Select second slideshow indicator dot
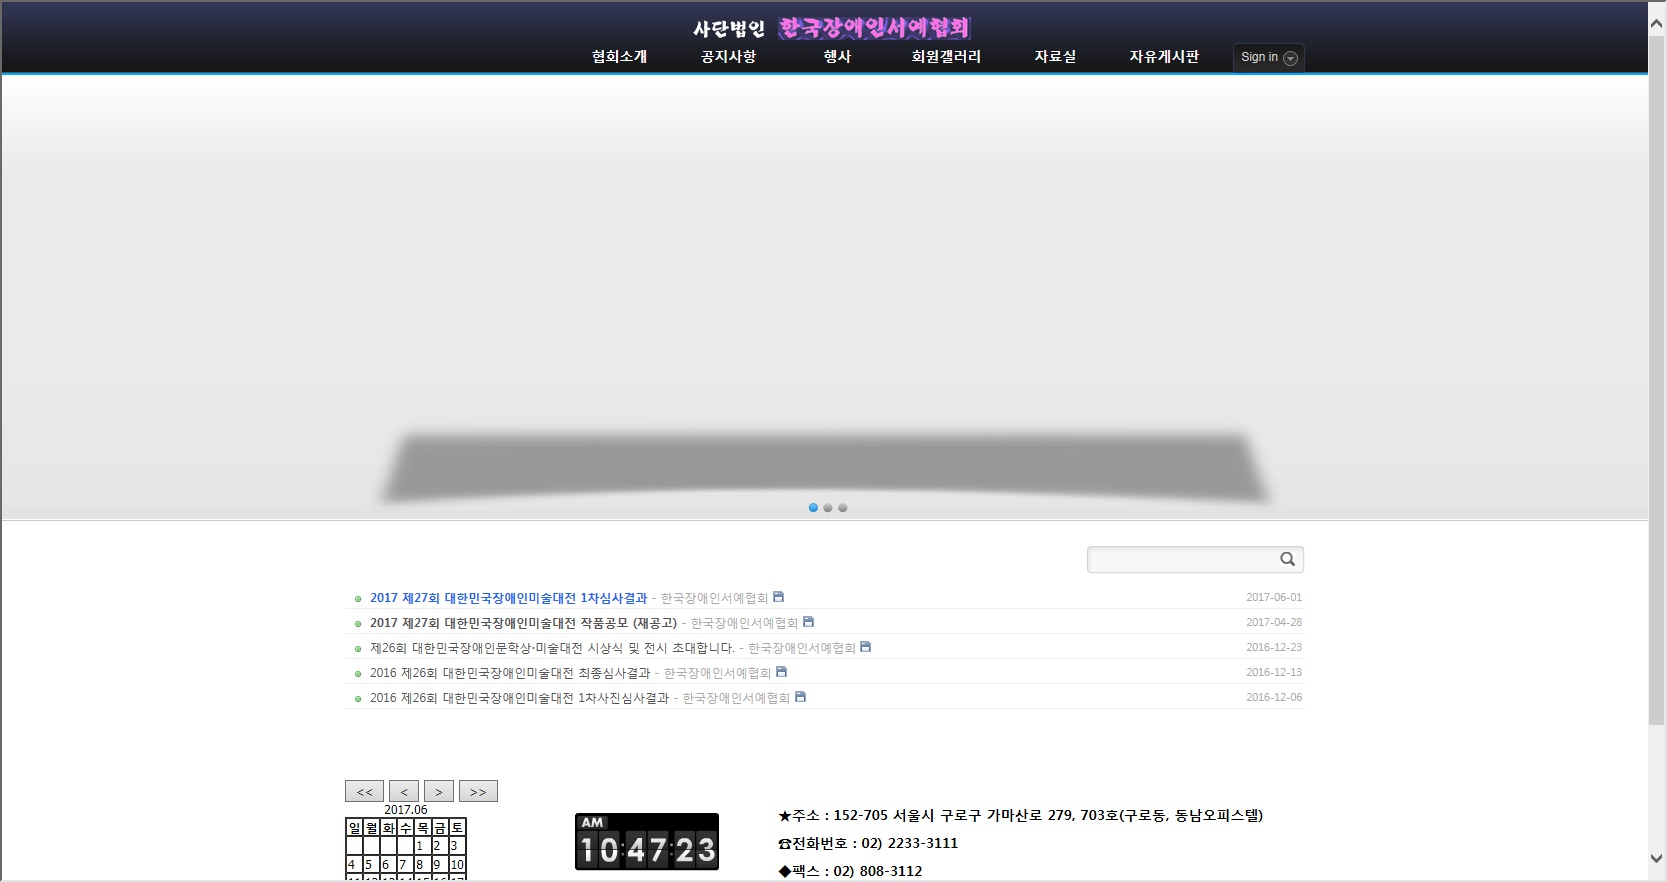1667x882 pixels. click(x=828, y=508)
